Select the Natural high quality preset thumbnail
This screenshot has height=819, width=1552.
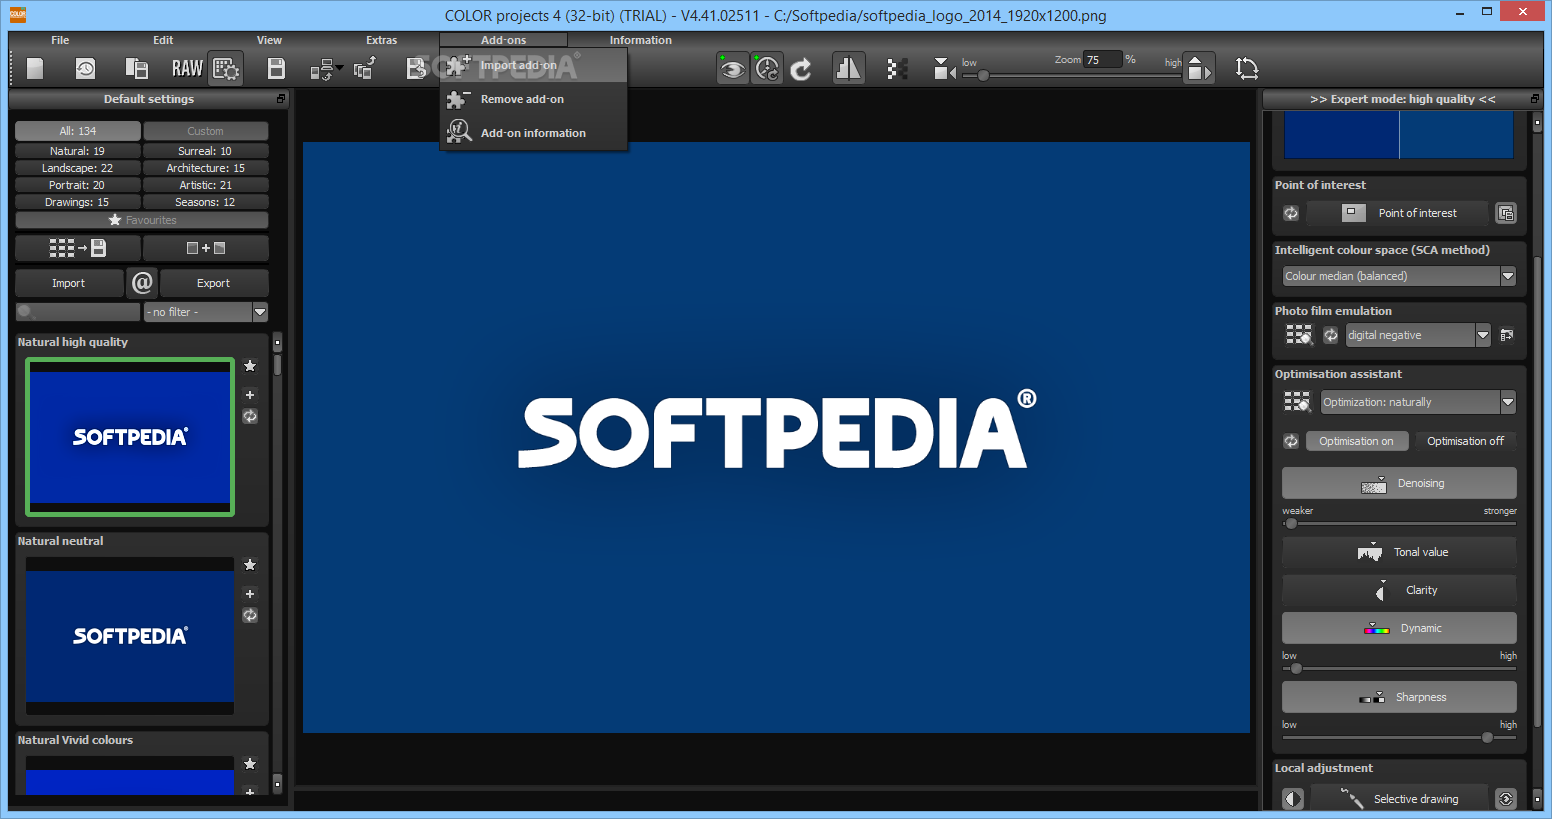tap(130, 437)
